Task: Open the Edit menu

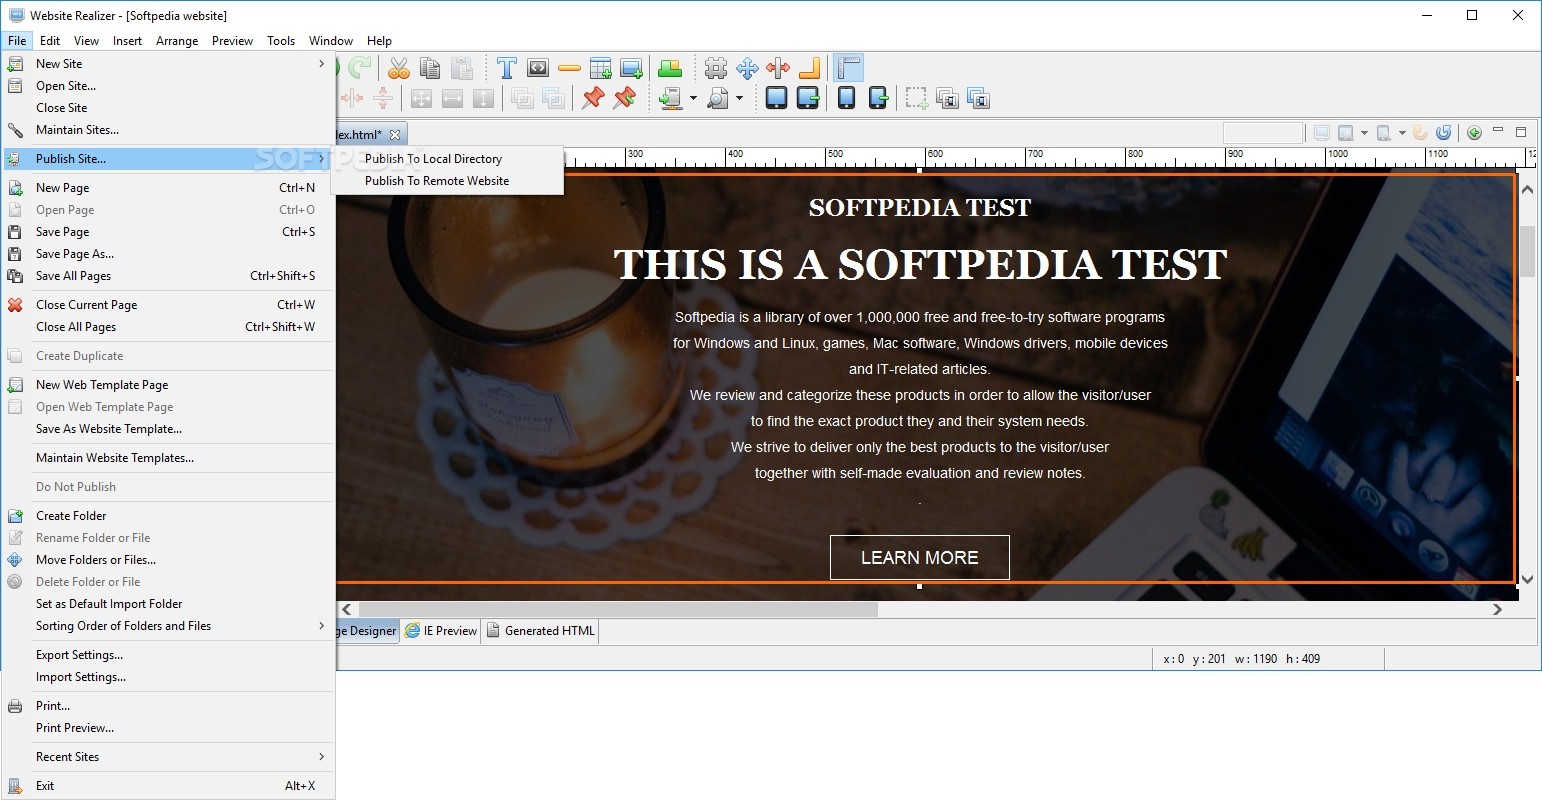Action: pos(50,41)
